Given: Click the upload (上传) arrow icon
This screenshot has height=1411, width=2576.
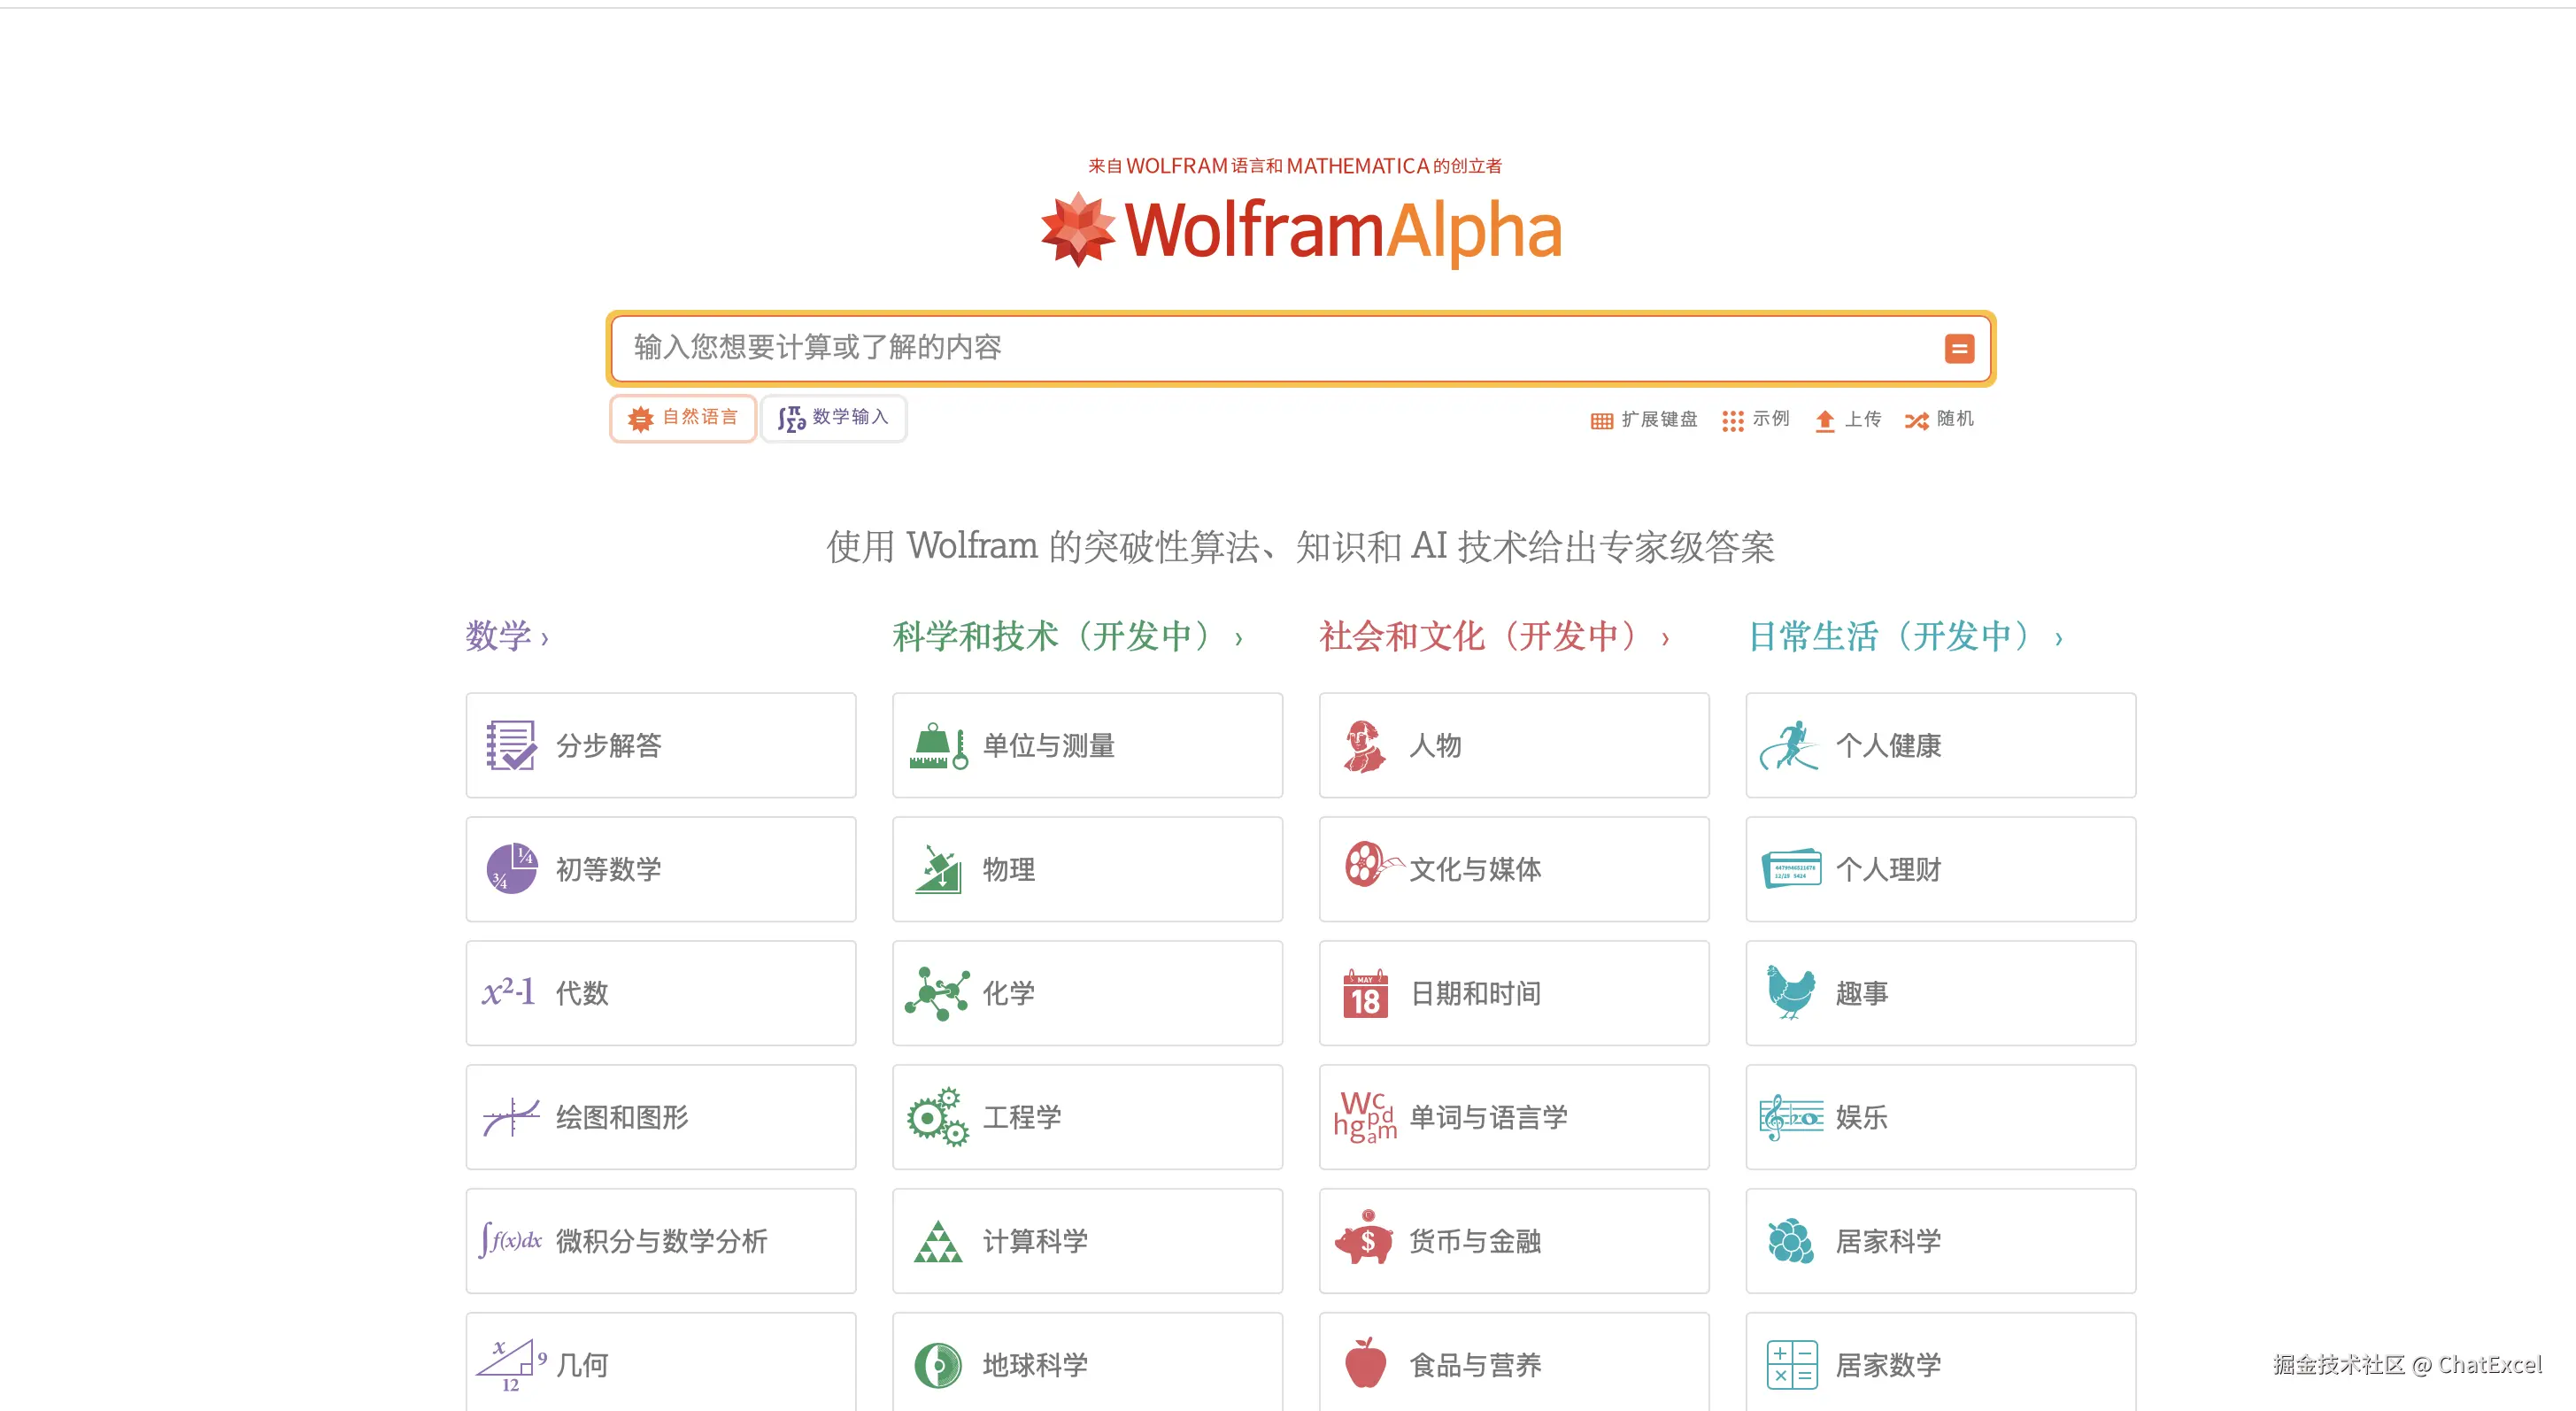Looking at the screenshot, I should pos(1824,420).
